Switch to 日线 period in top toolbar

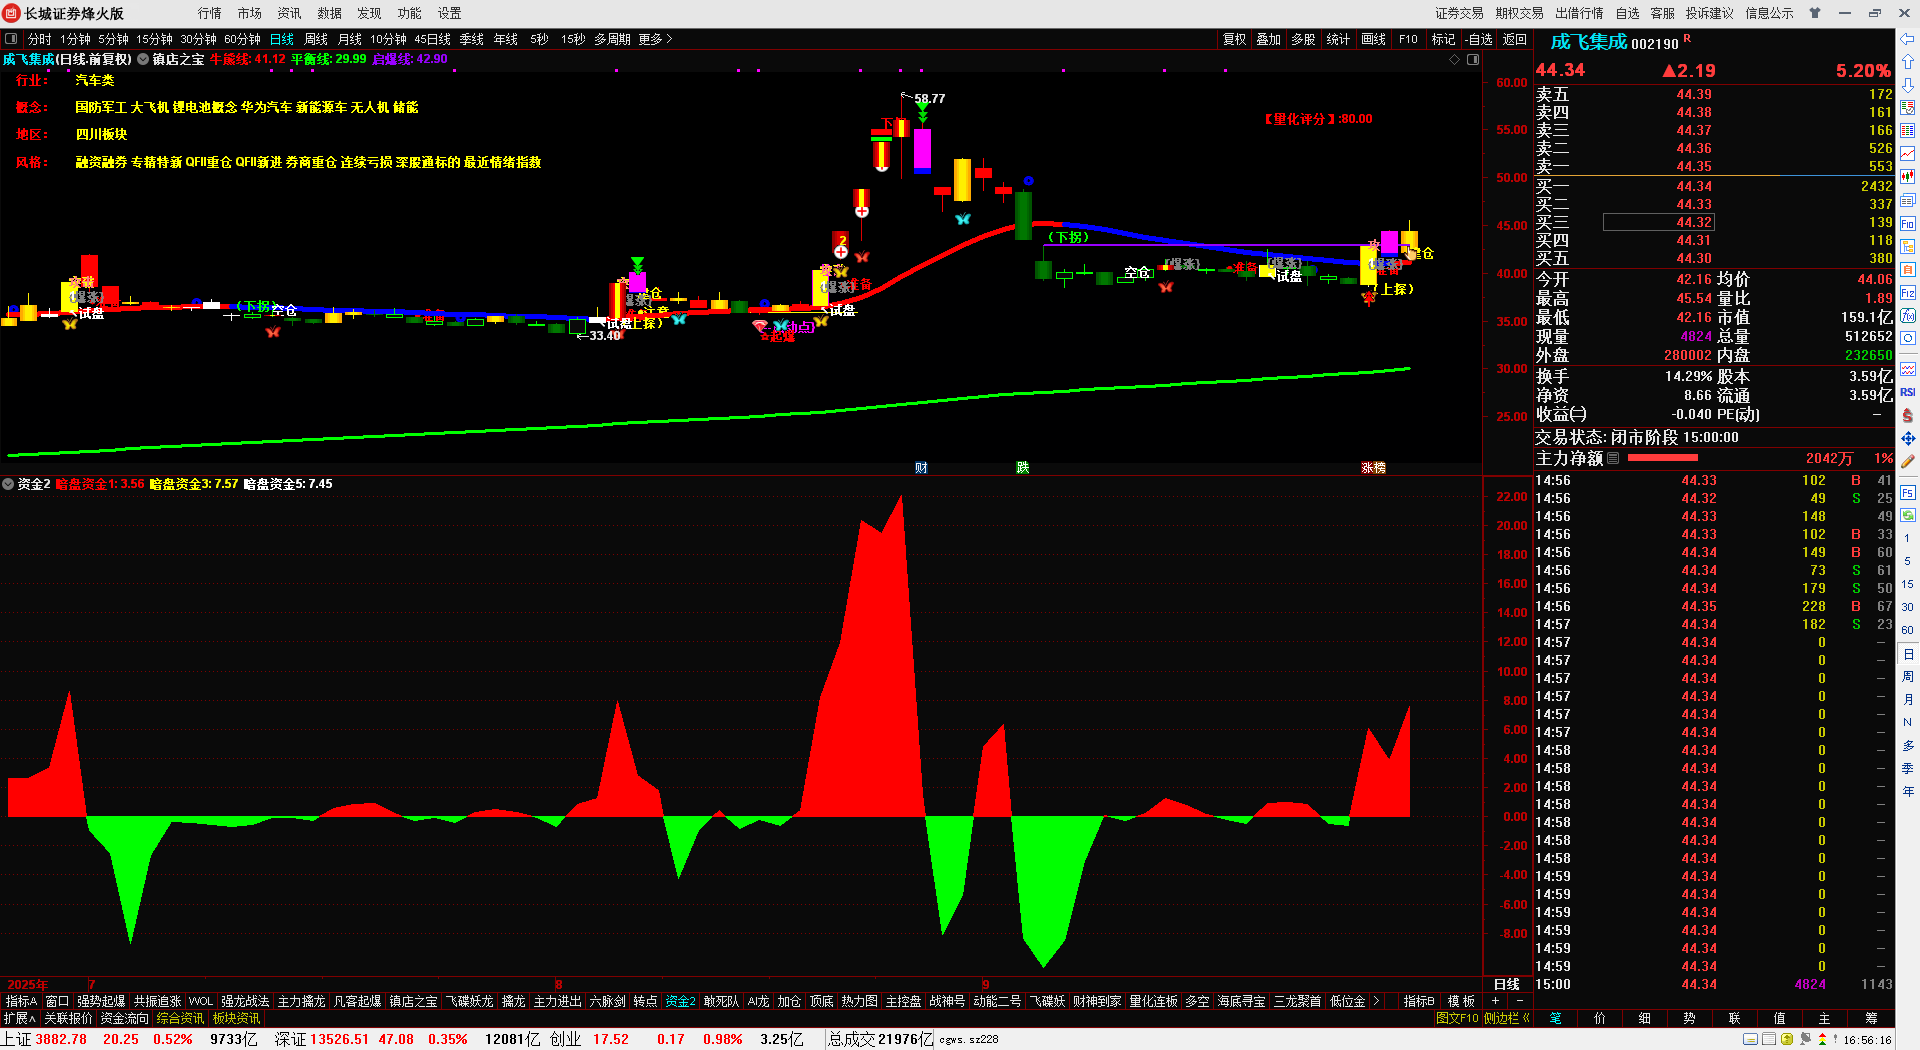pos(282,39)
